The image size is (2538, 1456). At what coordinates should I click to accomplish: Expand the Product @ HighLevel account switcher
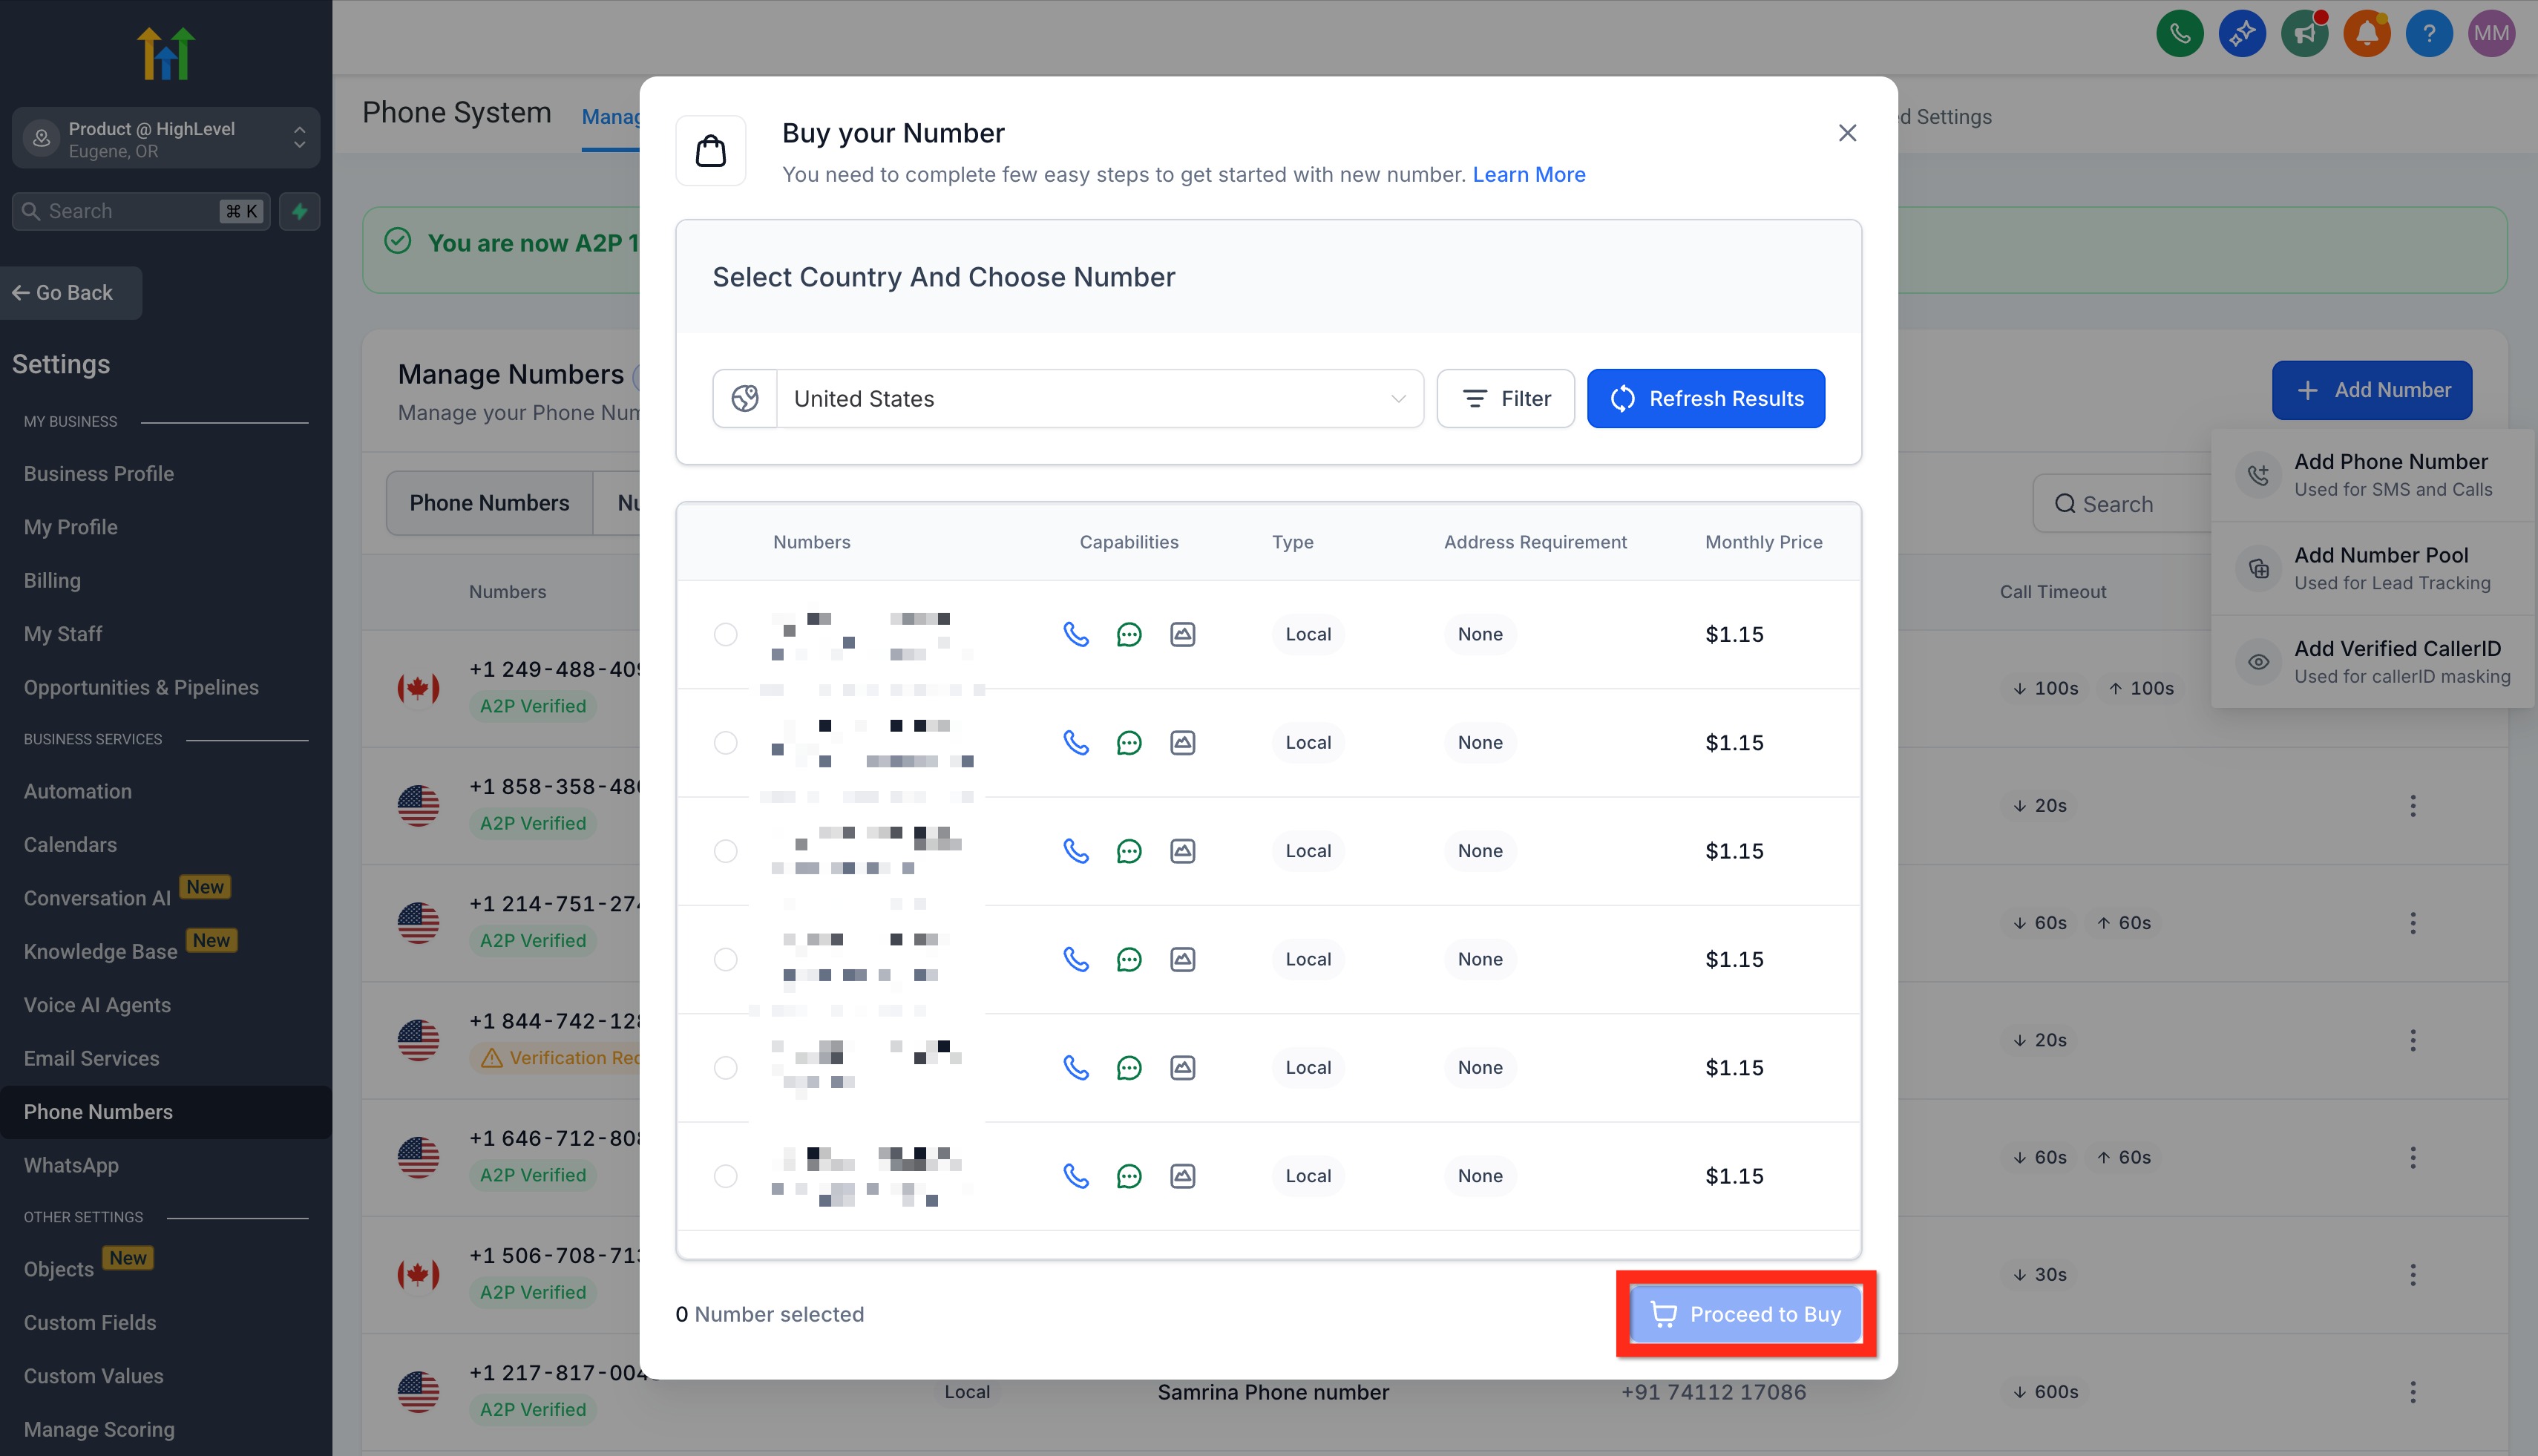pos(166,139)
